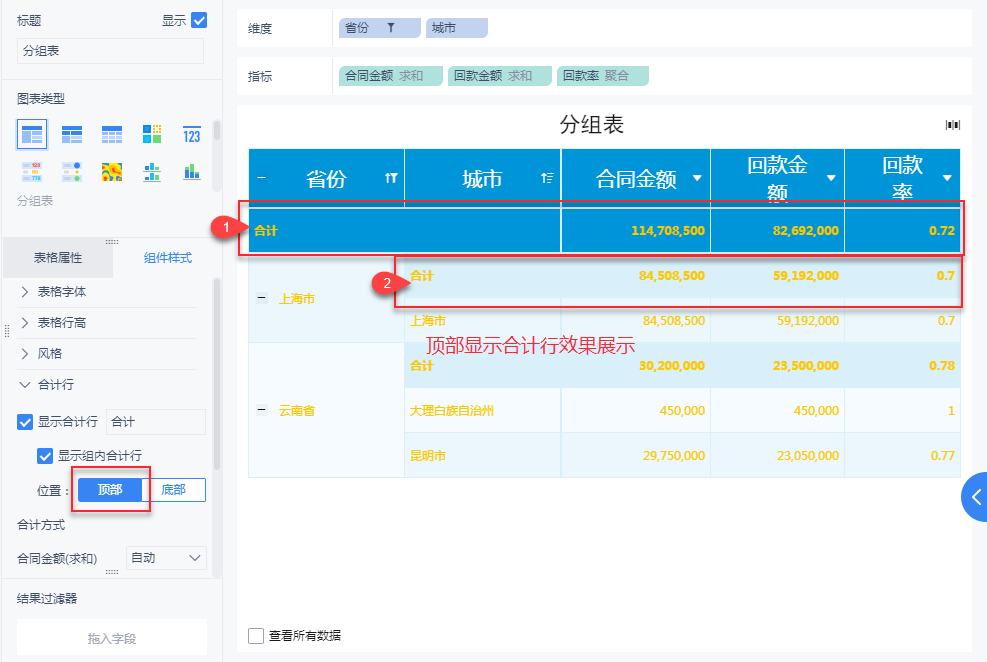Click the sort icon in 省份 header
The height and width of the screenshot is (662, 987).
[391, 178]
